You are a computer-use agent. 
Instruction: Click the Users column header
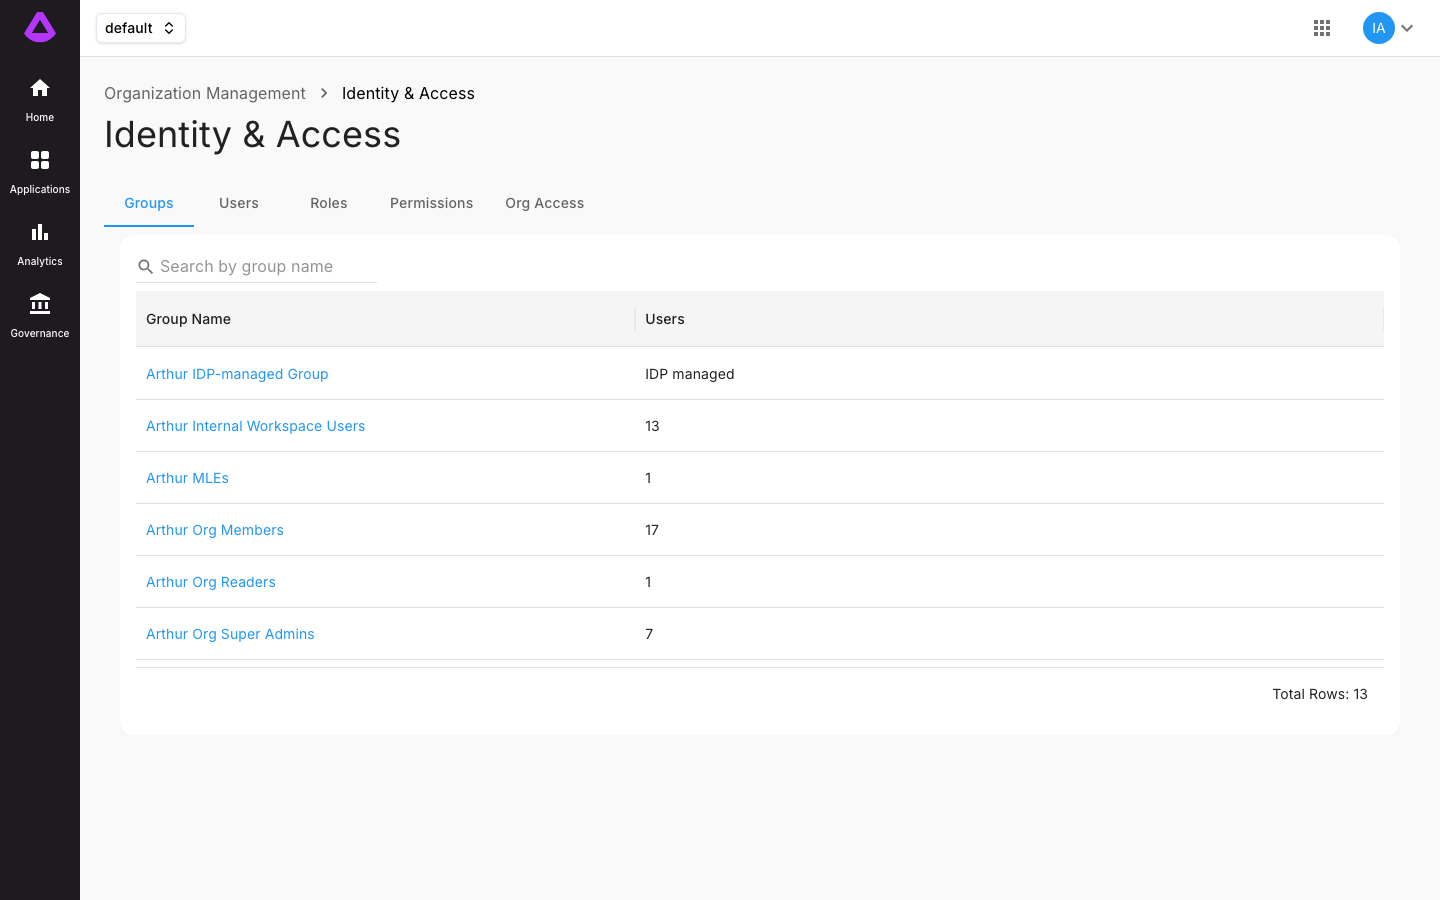point(1009,319)
